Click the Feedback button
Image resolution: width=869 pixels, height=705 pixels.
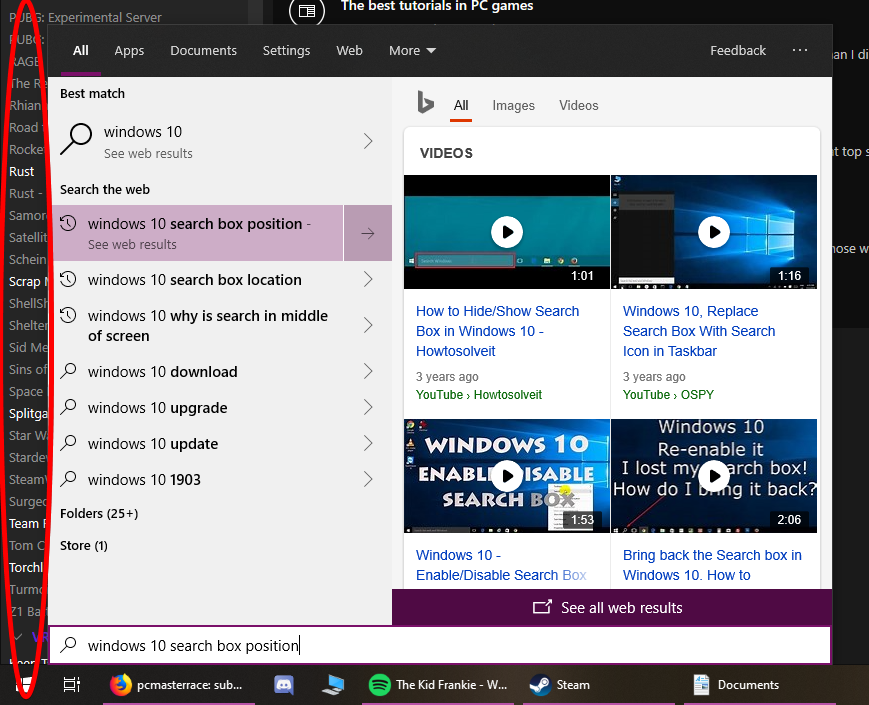(738, 50)
